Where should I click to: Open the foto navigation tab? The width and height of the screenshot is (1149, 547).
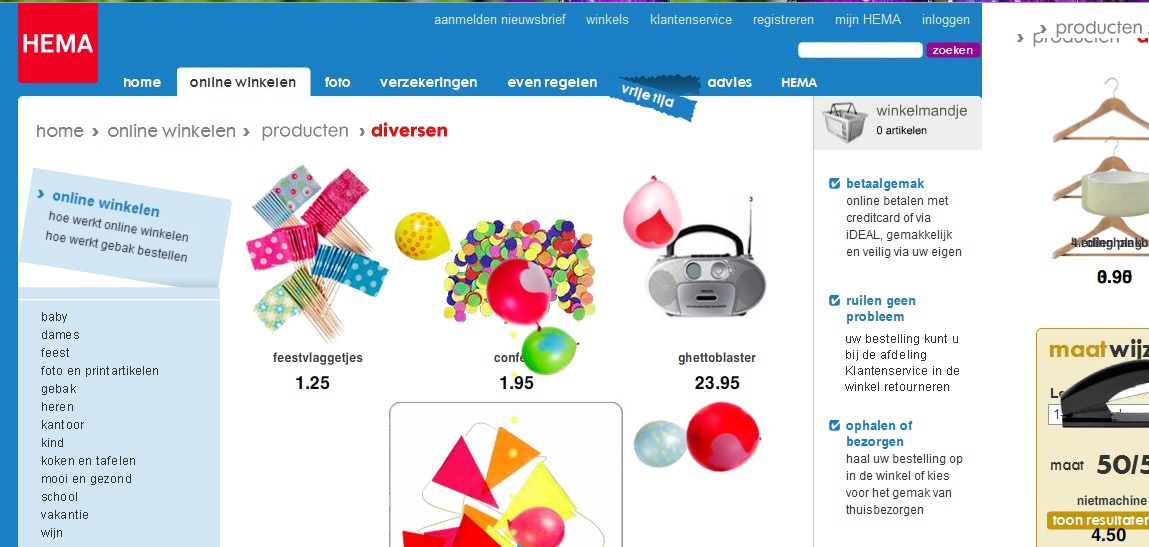click(x=337, y=82)
